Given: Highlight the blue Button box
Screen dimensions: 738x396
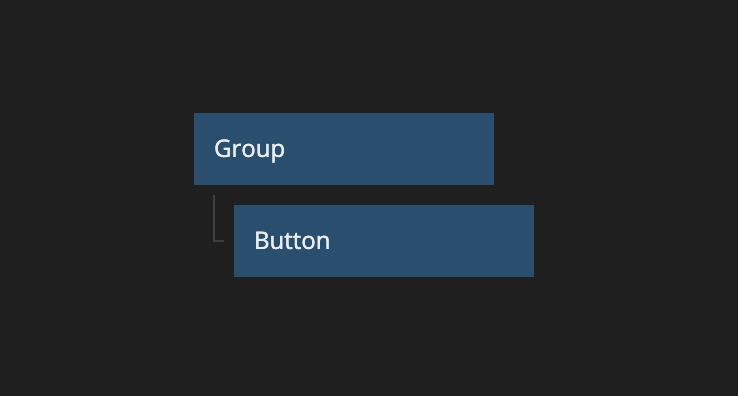Looking at the screenshot, I should click(384, 241).
